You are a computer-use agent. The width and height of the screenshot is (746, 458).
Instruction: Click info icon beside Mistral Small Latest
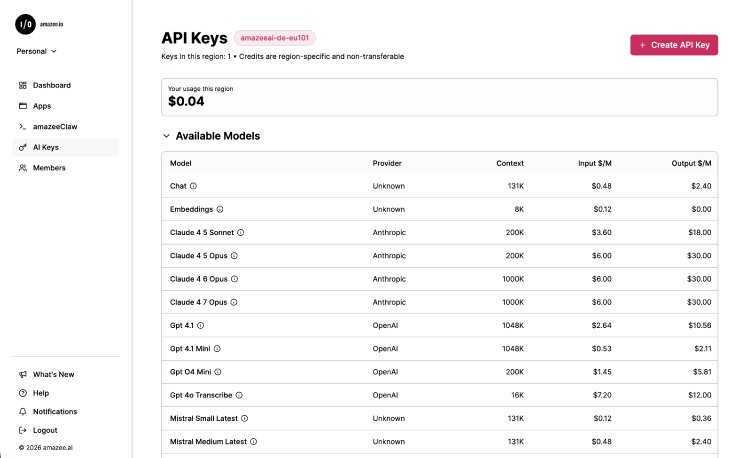point(245,419)
